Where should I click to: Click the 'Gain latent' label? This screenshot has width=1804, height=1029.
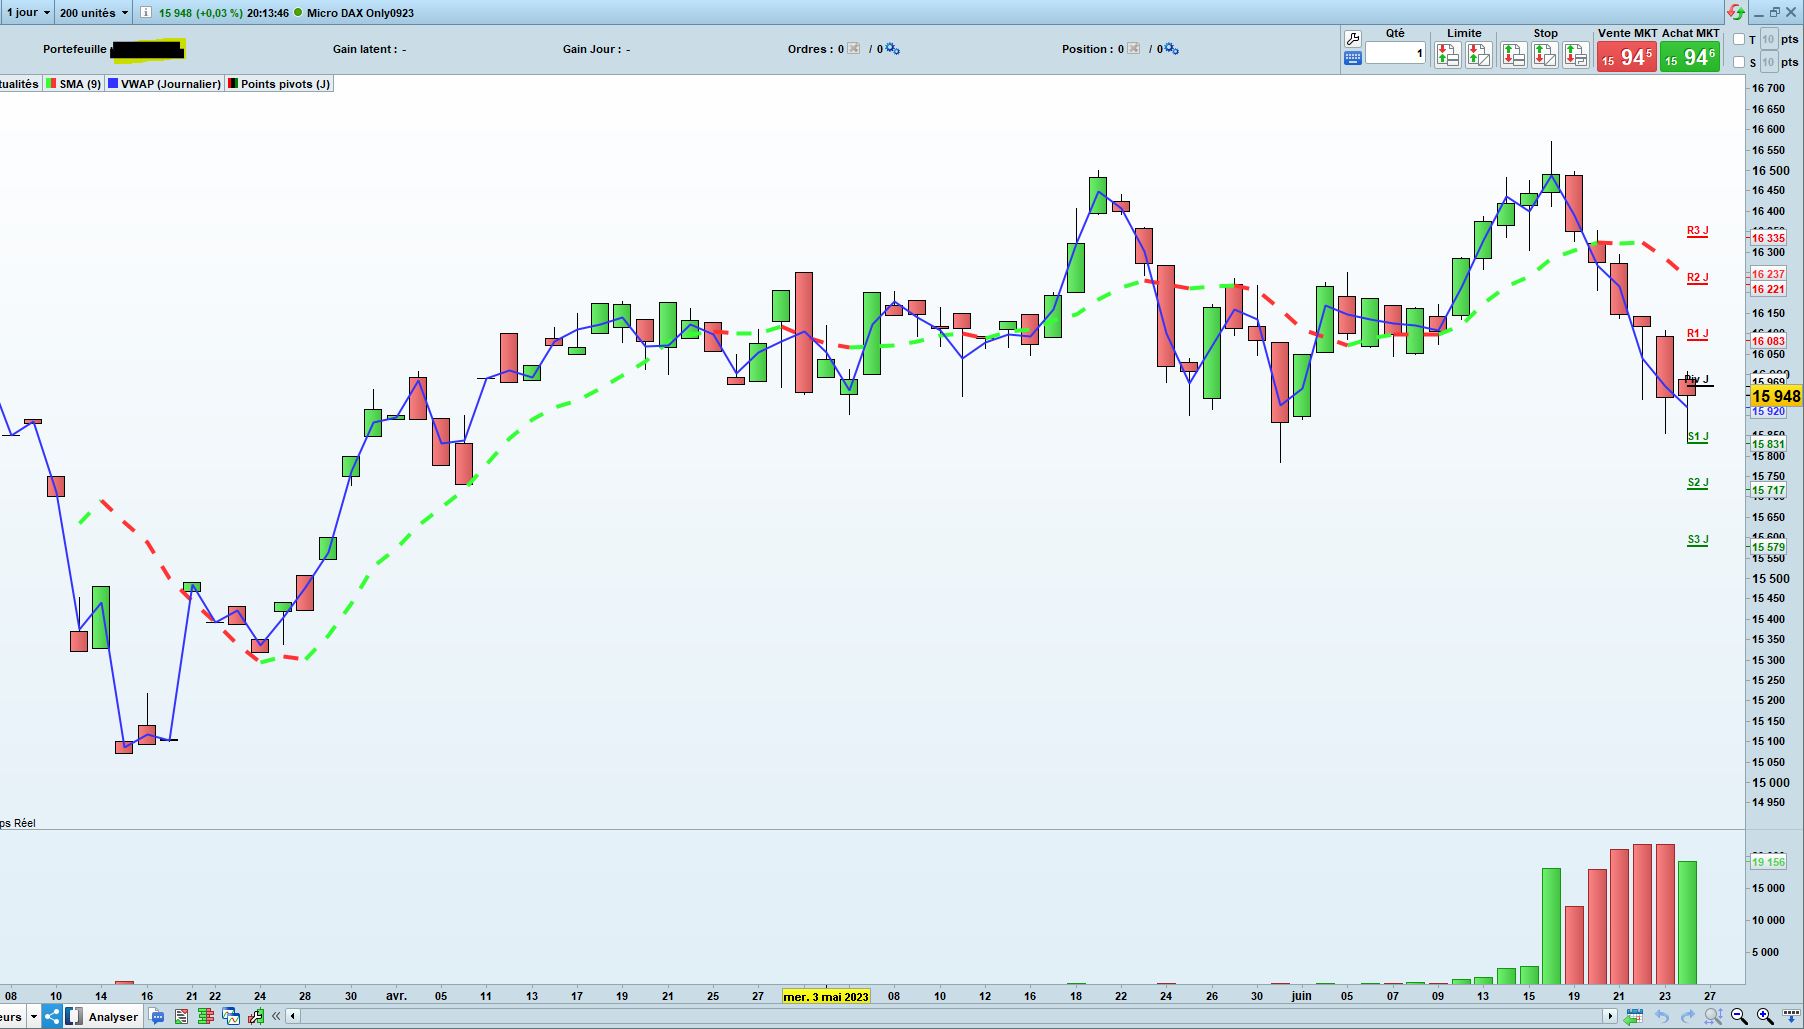click(x=364, y=49)
